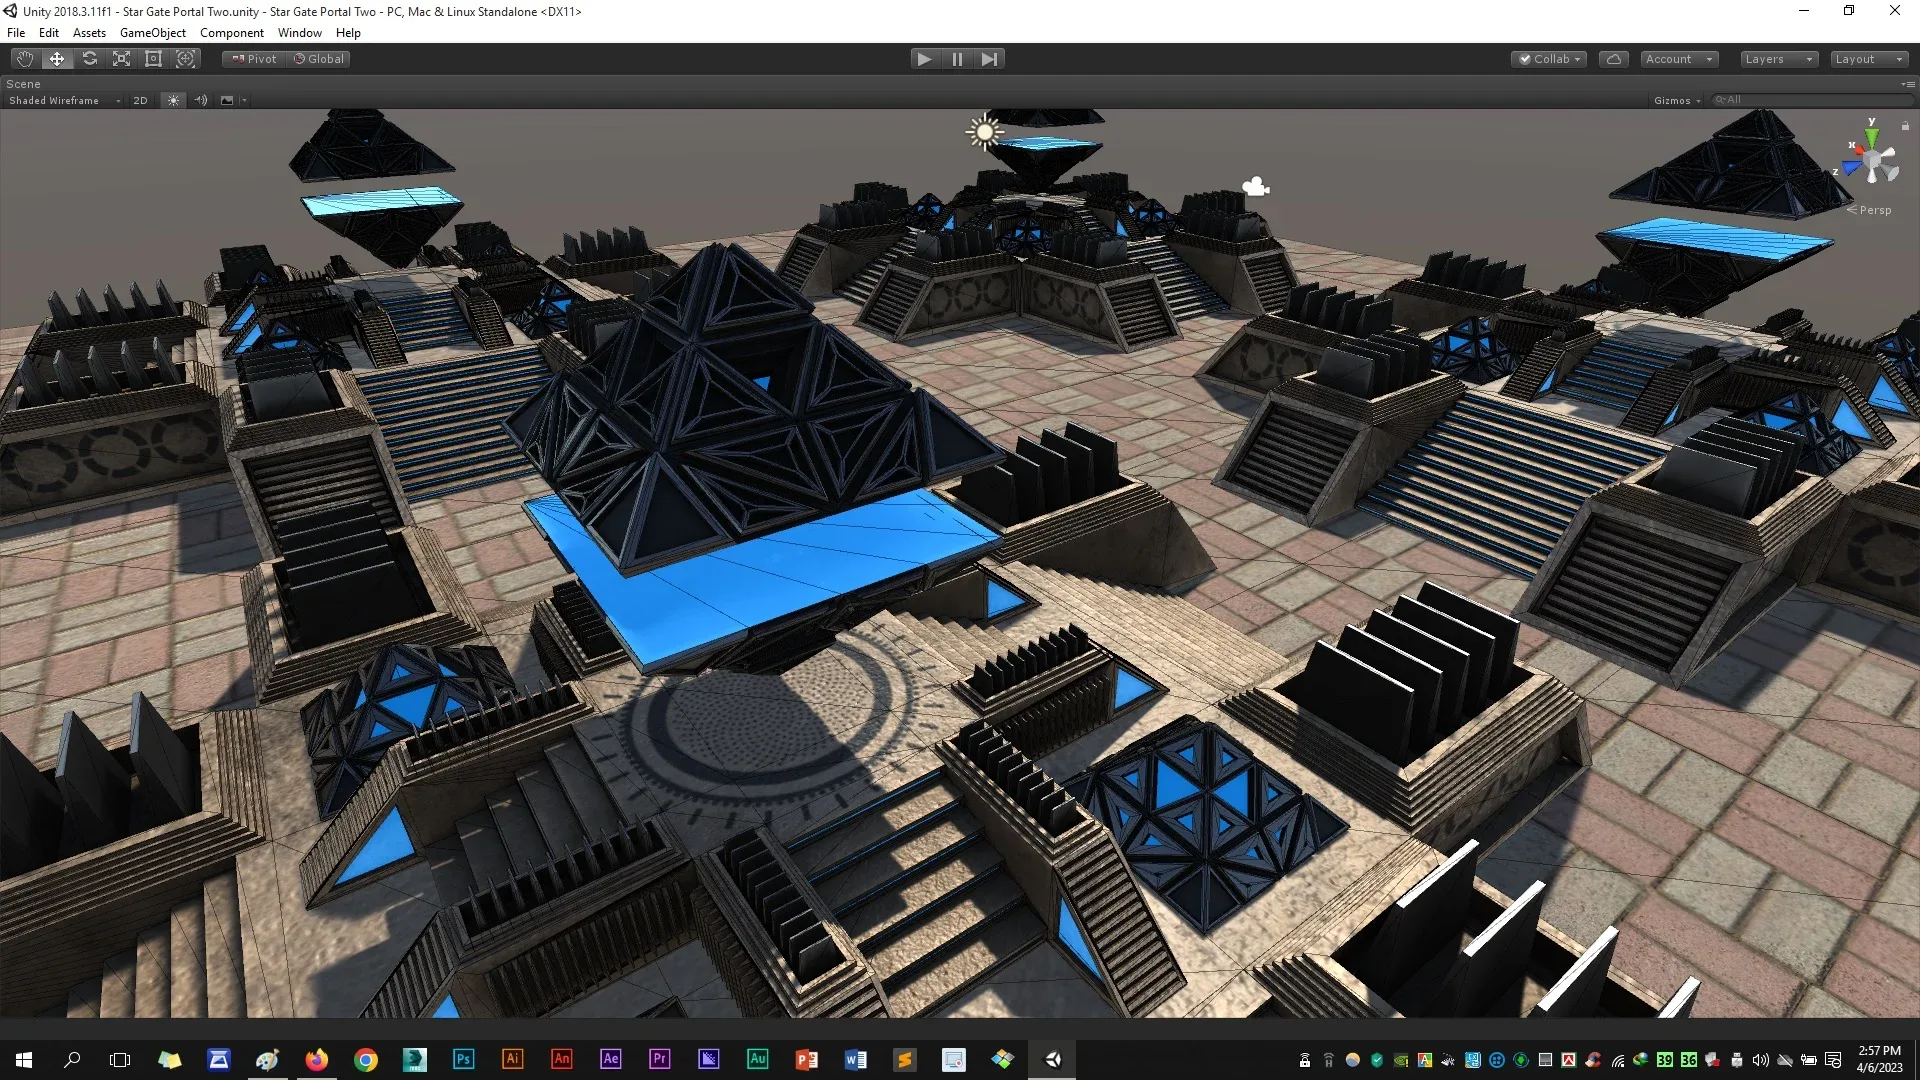The image size is (1920, 1080).
Task: Open the GameObject menu
Action: coord(153,32)
